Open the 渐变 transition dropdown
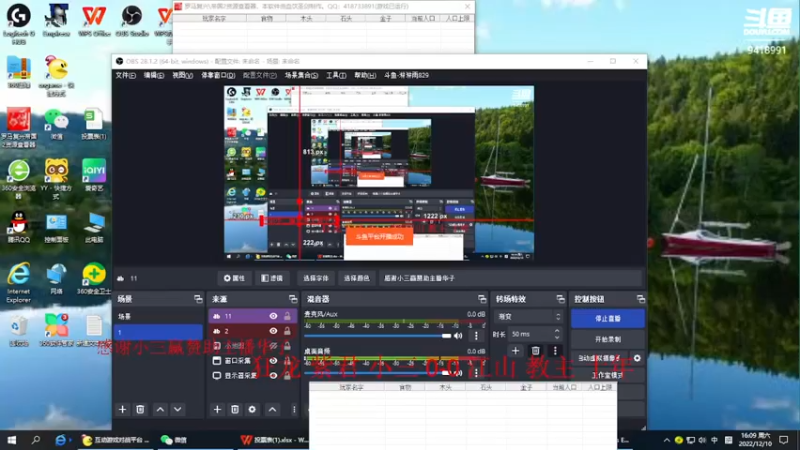This screenshot has width=800, height=450. (x=529, y=317)
